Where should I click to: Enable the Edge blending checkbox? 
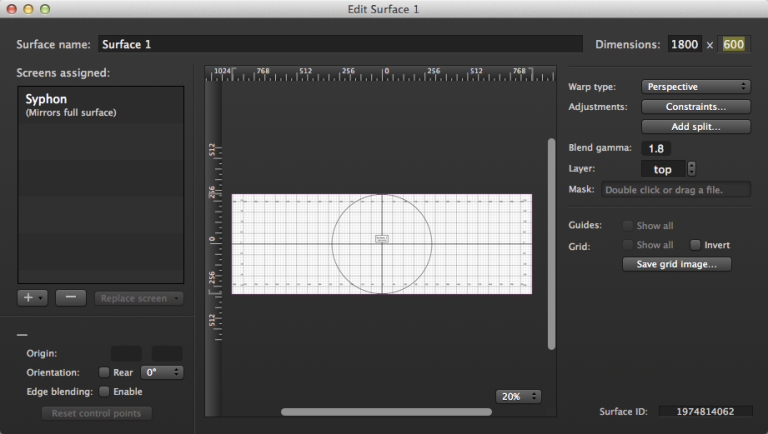[x=105, y=391]
